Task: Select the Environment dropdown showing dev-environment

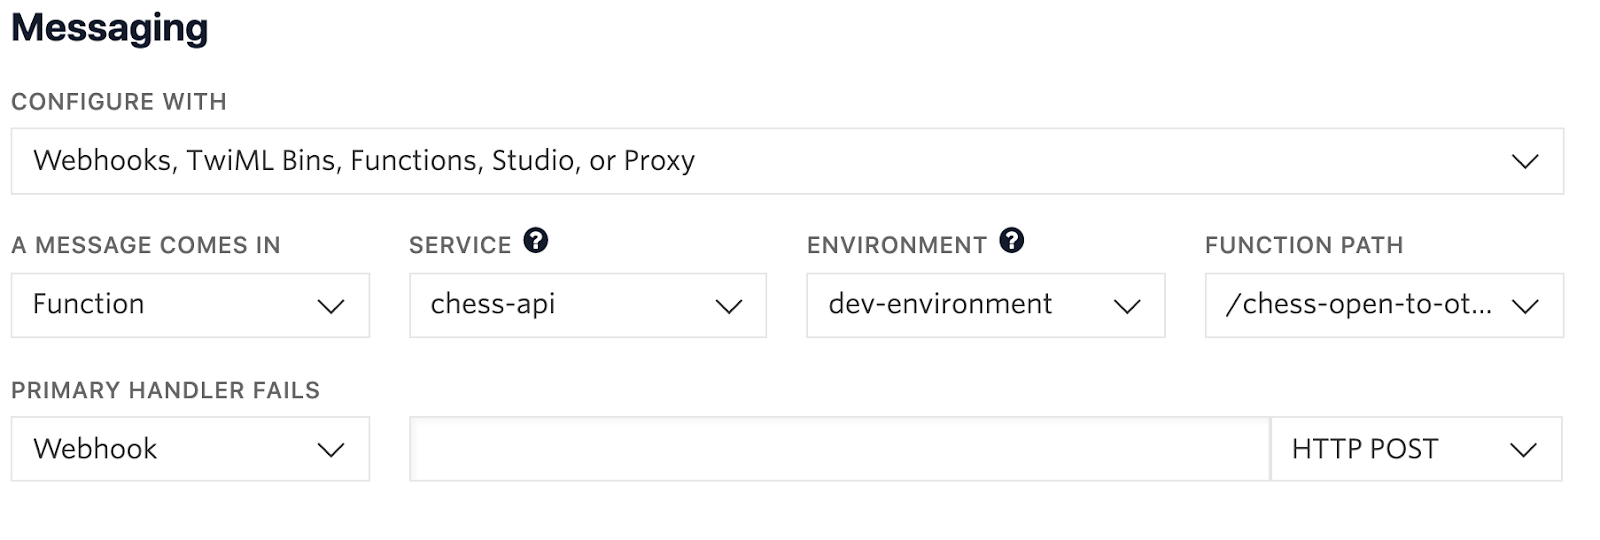Action: tap(985, 305)
